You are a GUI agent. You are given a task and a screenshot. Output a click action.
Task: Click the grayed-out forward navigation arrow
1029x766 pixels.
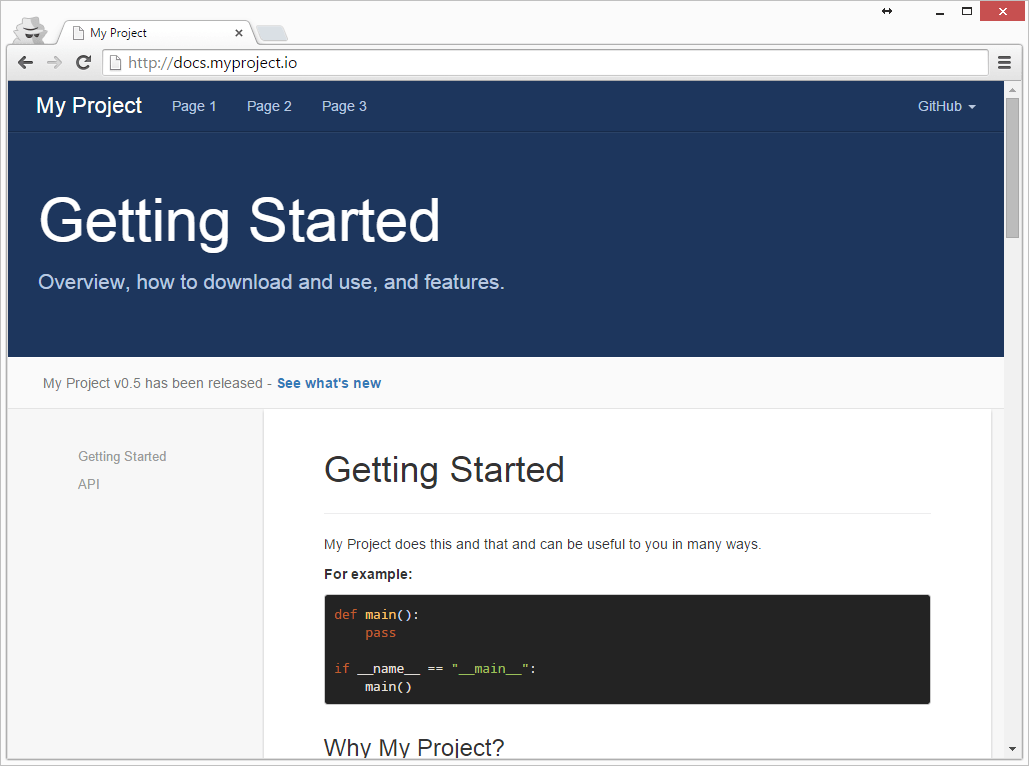53,62
